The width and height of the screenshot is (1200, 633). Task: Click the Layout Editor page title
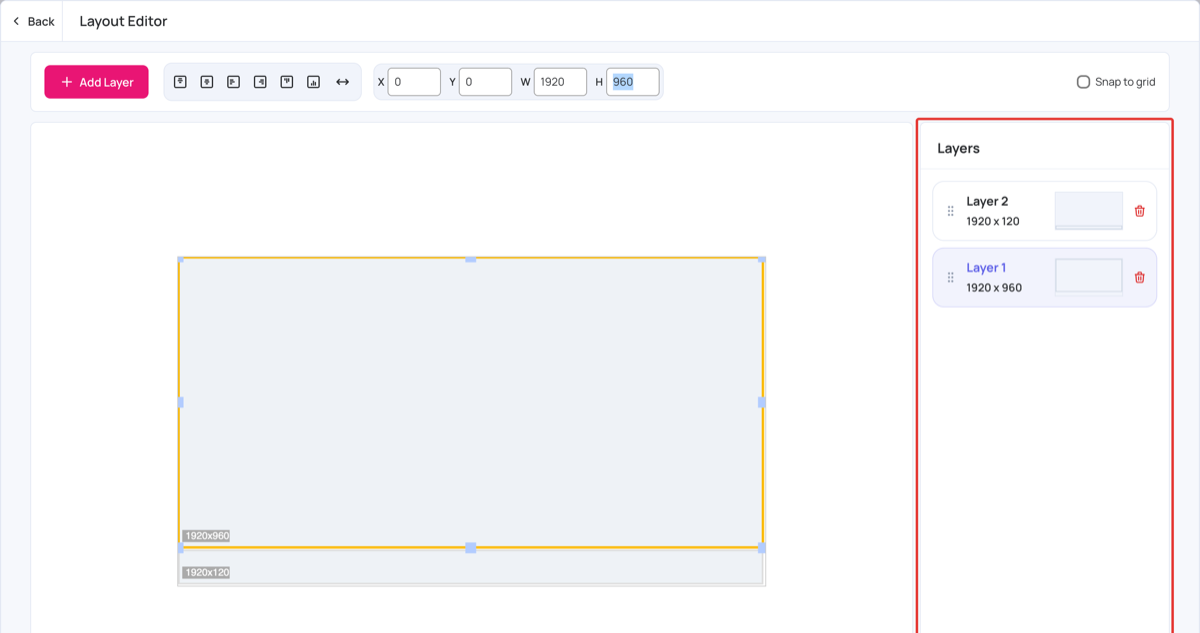pos(123,21)
